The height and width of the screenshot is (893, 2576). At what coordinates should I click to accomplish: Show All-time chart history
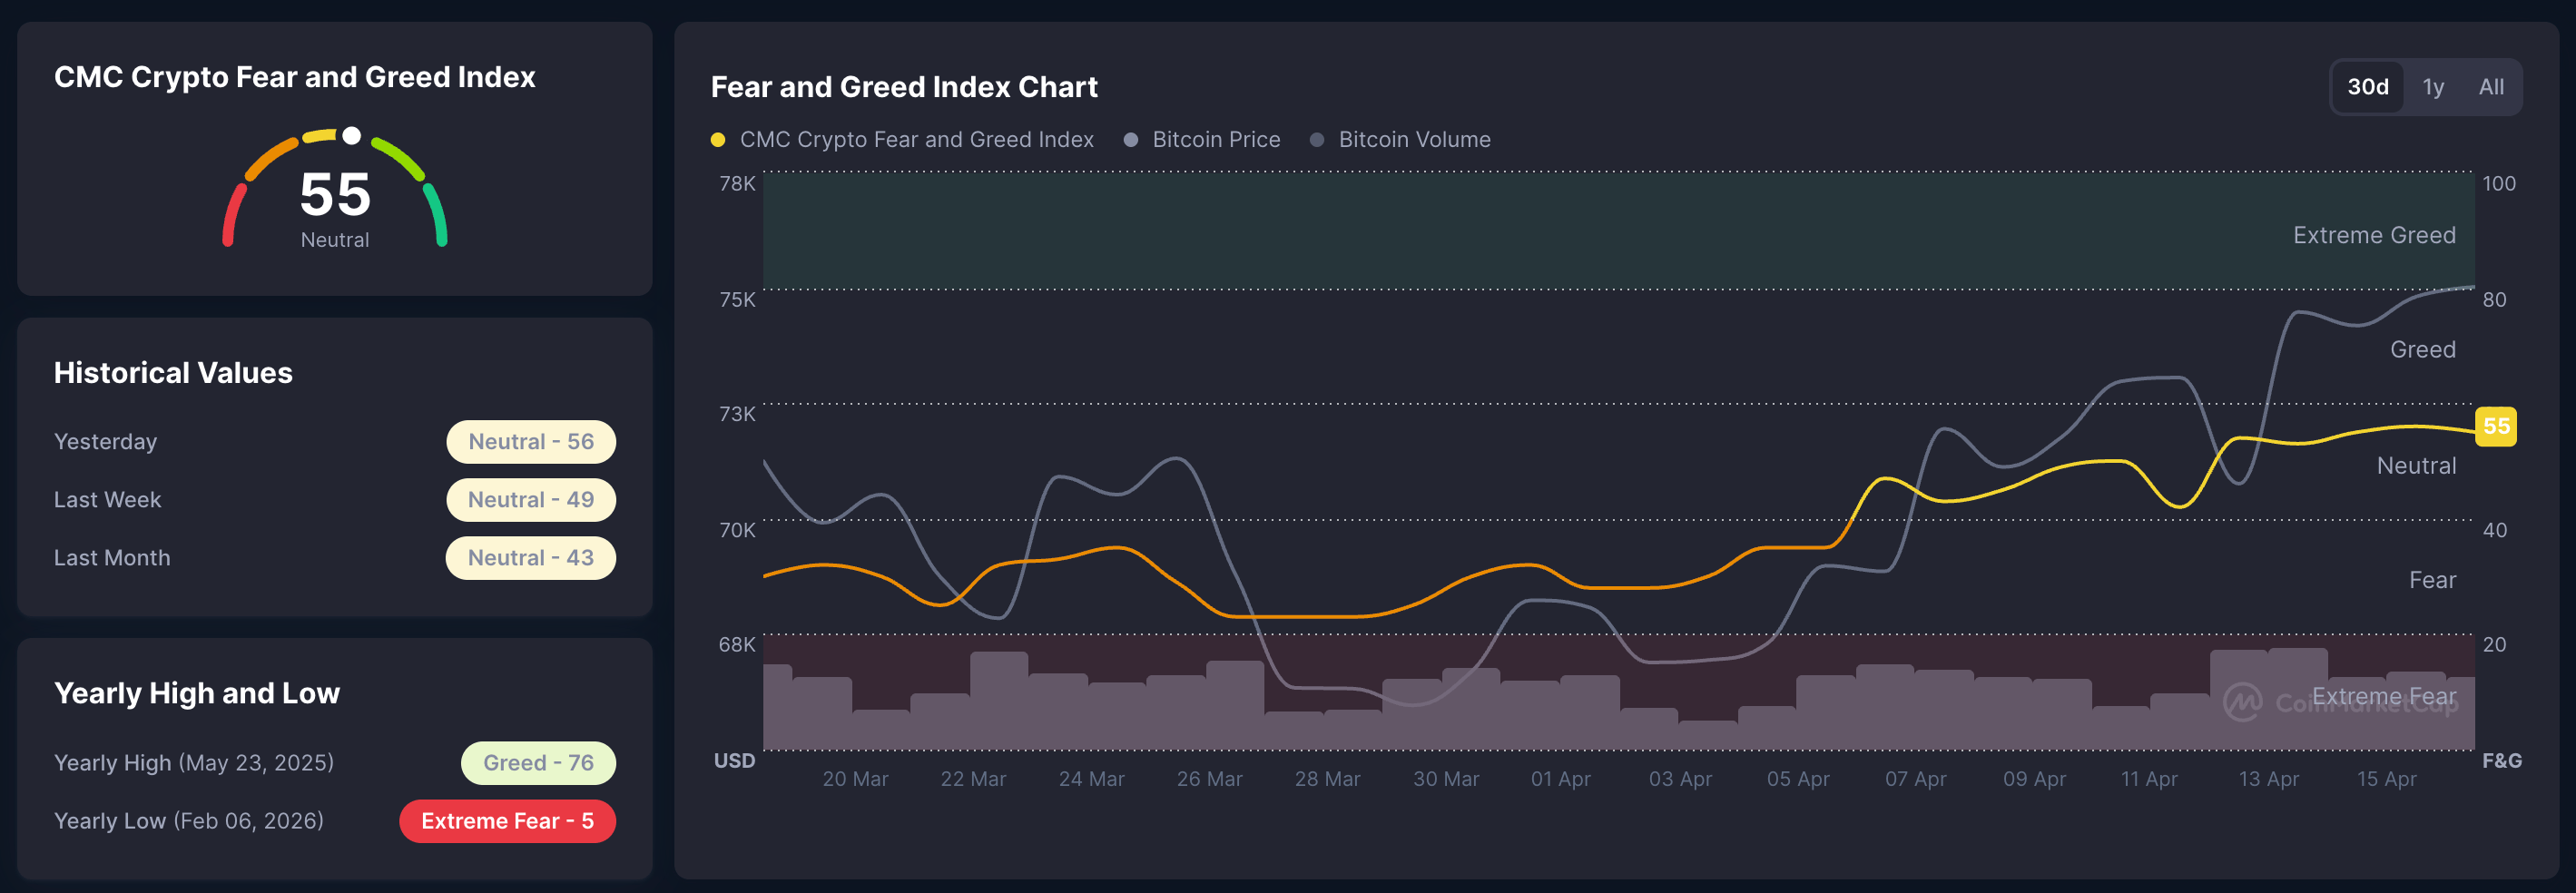(x=2490, y=87)
